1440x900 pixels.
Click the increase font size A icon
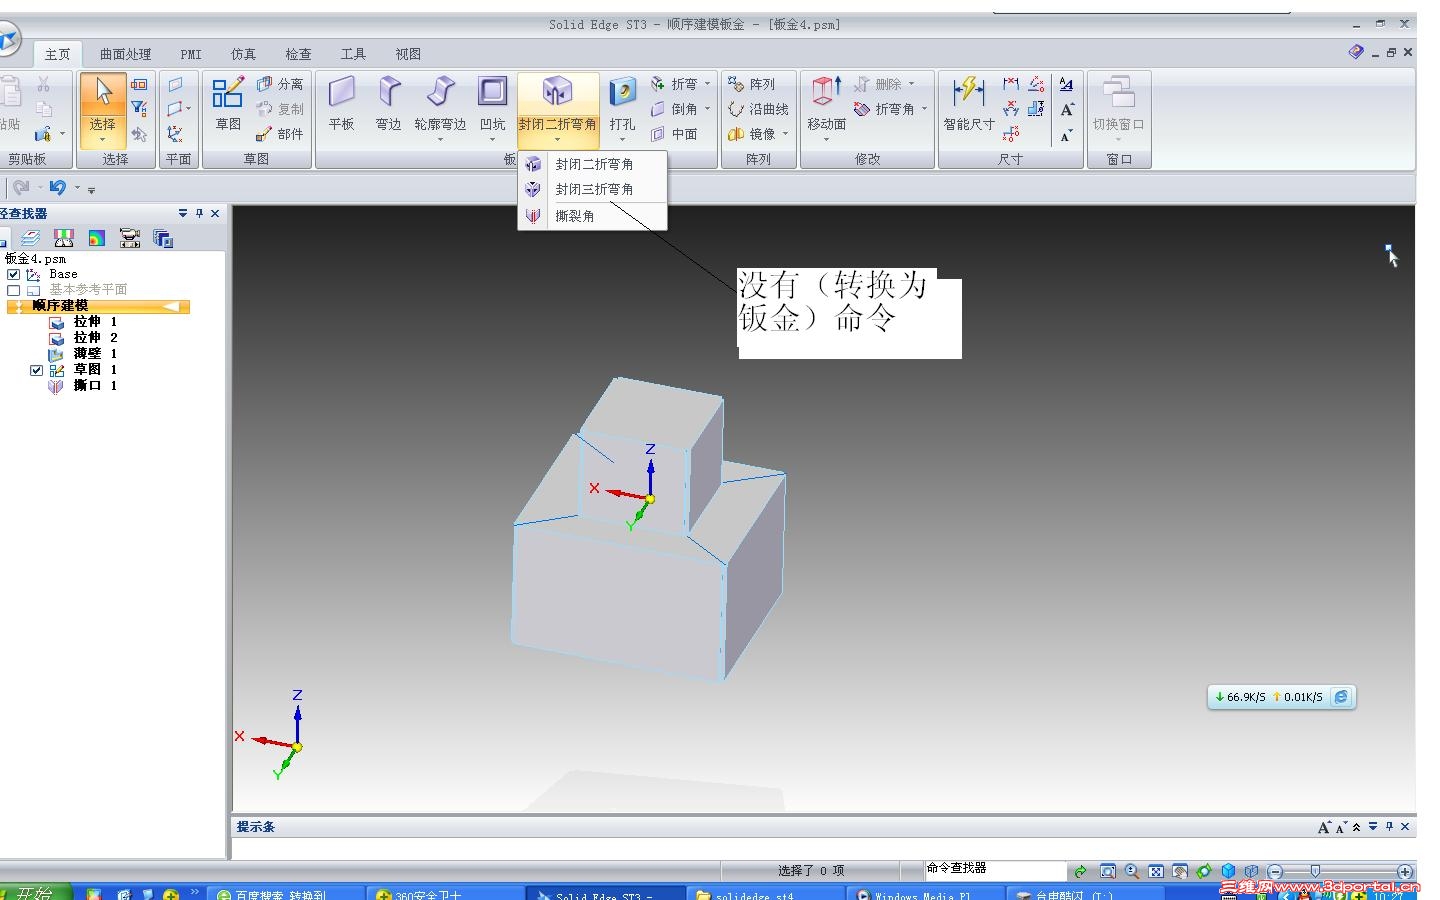(x=1066, y=109)
